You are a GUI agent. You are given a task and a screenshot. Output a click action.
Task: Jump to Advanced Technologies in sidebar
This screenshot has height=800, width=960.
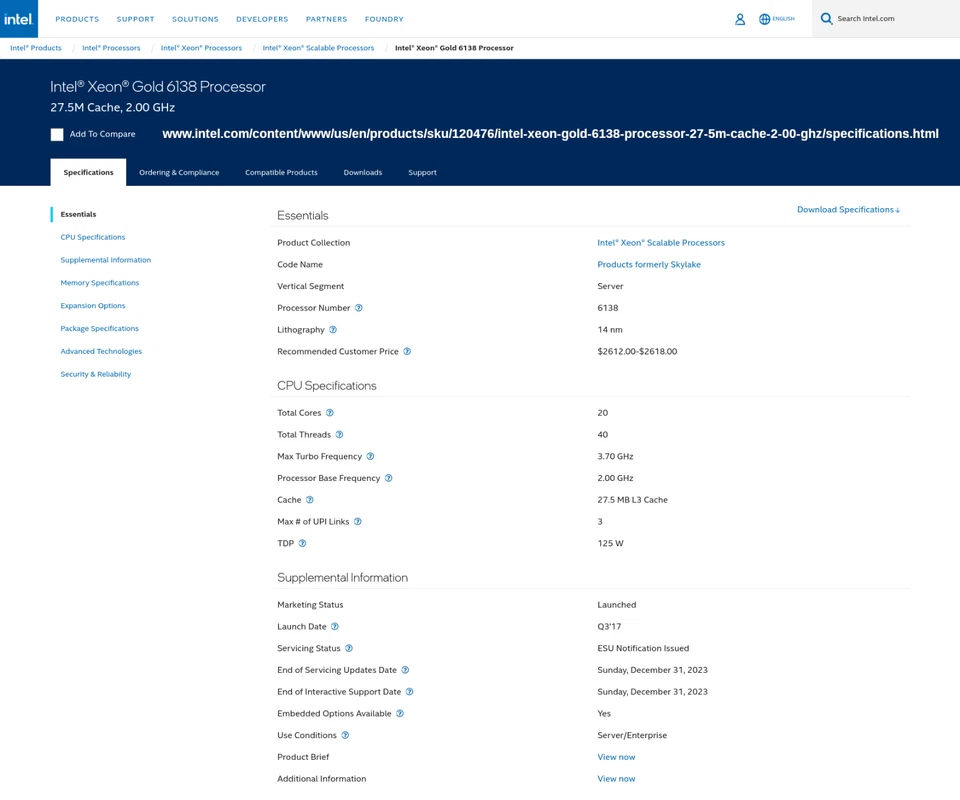click(x=101, y=351)
